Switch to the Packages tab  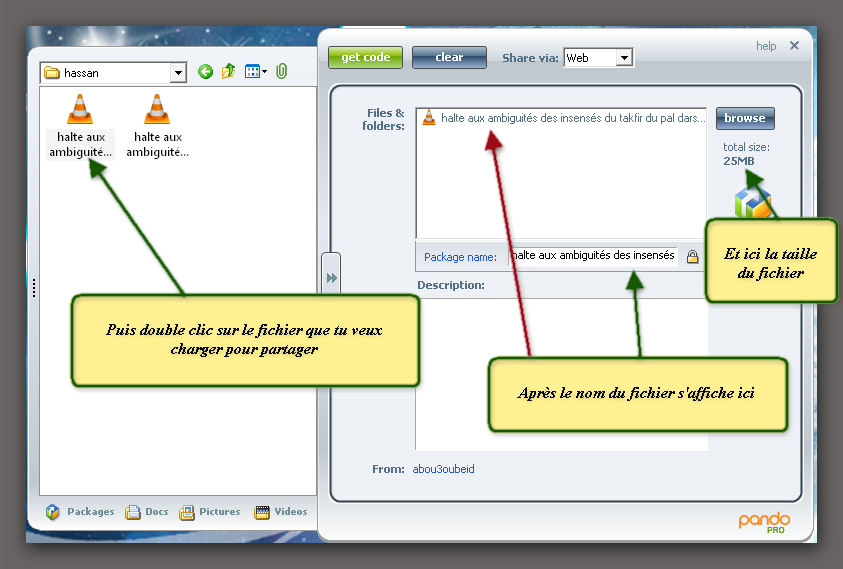point(80,512)
